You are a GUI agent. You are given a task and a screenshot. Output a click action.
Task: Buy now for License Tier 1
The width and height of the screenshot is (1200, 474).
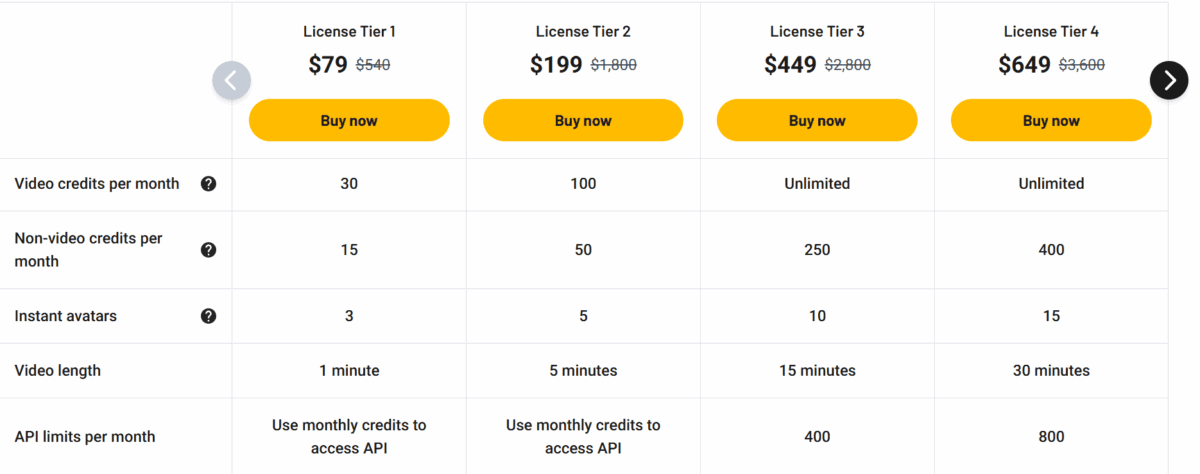click(x=349, y=120)
